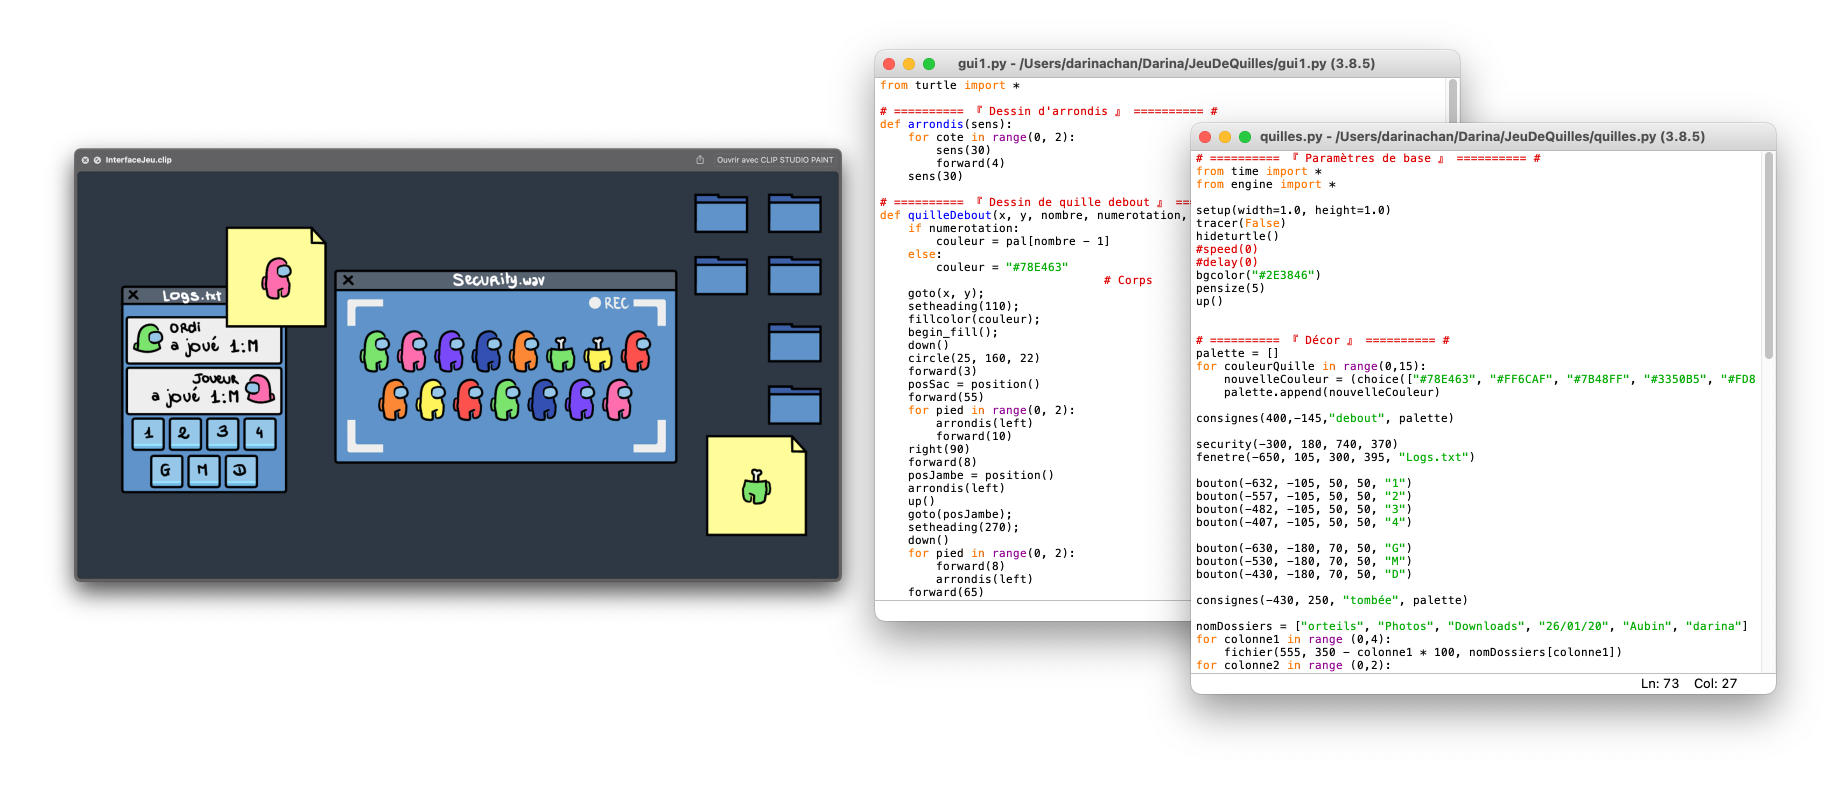This screenshot has width=1825, height=799.
Task: Click the REC indicator in Security.wav
Action: [608, 303]
